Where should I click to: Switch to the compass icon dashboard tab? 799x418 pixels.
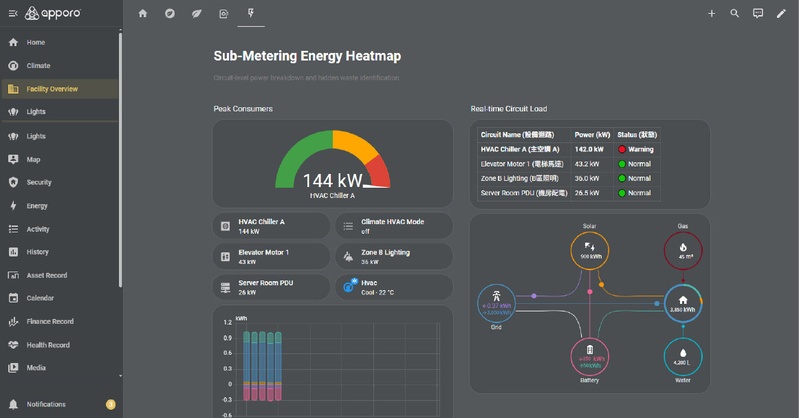(170, 14)
